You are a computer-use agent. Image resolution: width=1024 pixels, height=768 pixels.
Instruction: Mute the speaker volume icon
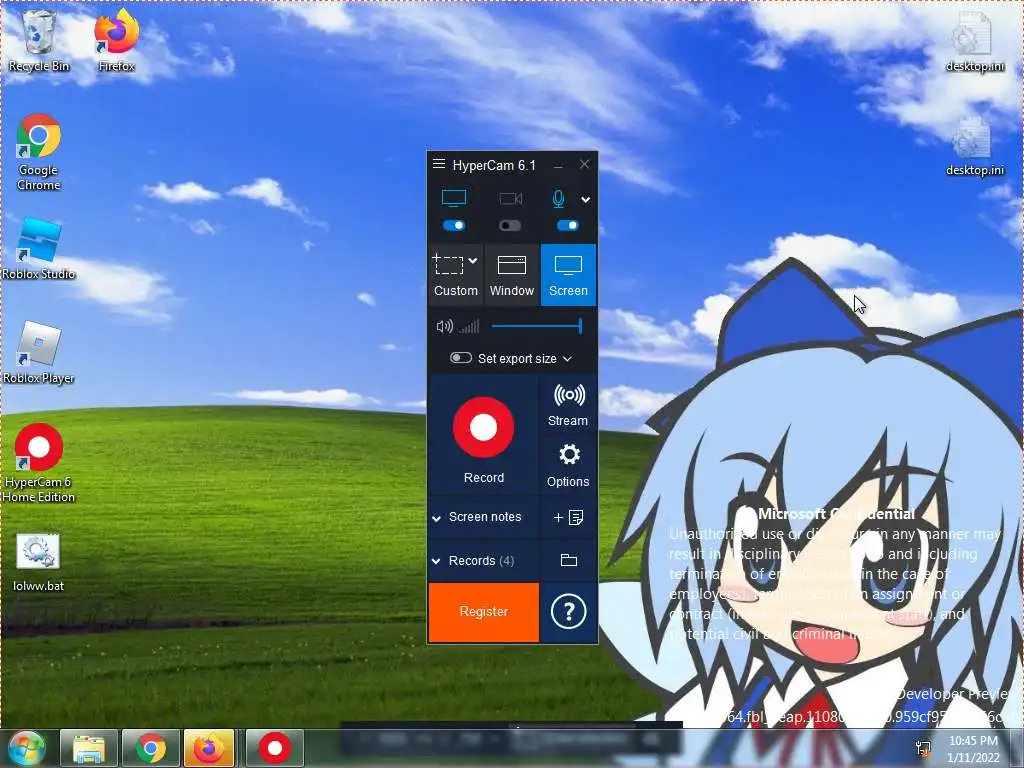pyautogui.click(x=444, y=326)
